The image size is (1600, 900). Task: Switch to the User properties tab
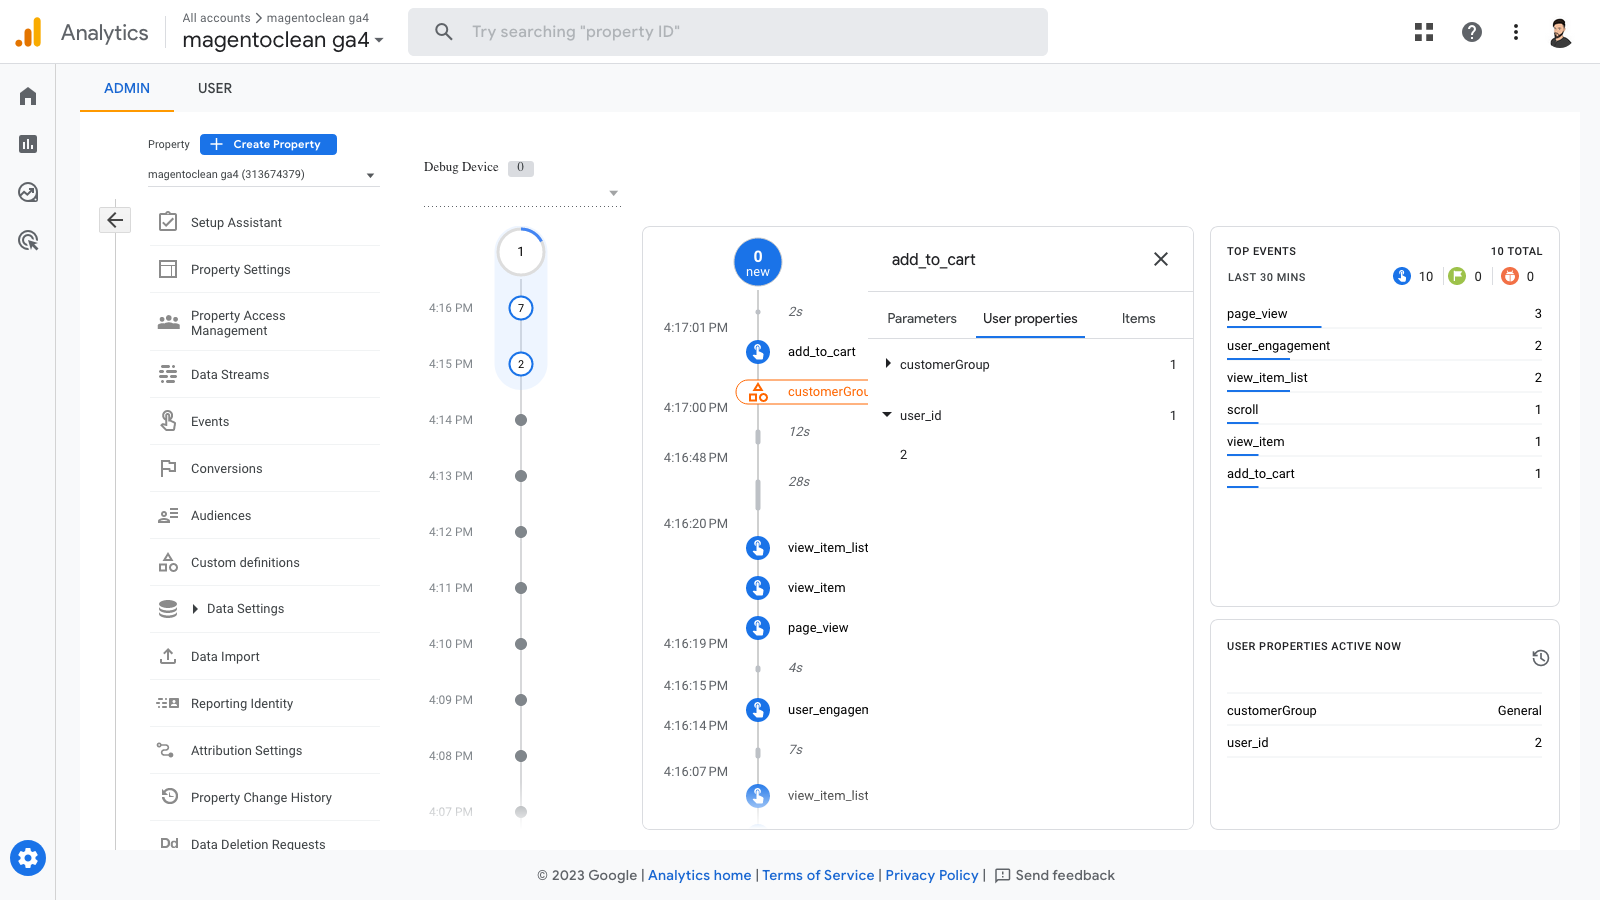(1030, 318)
